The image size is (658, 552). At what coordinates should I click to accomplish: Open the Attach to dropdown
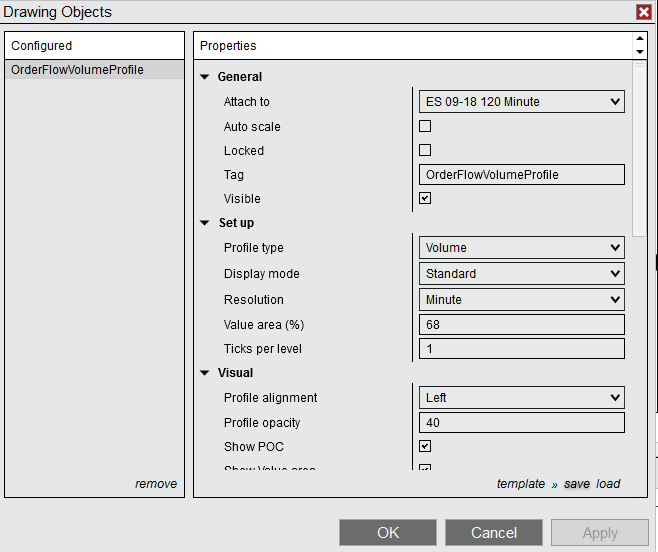click(520, 102)
